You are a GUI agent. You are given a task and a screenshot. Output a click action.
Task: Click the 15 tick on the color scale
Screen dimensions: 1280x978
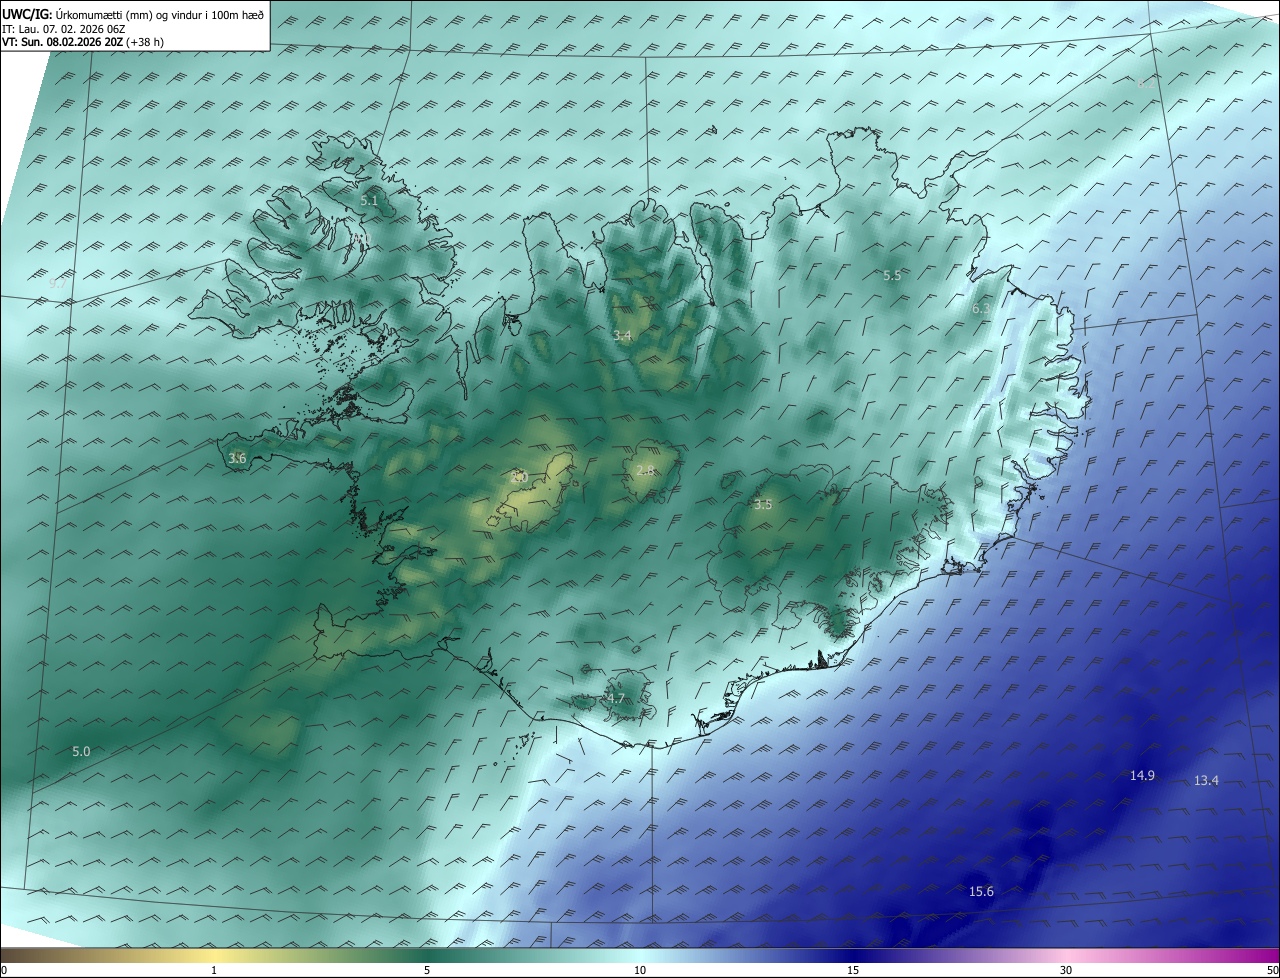point(853,970)
